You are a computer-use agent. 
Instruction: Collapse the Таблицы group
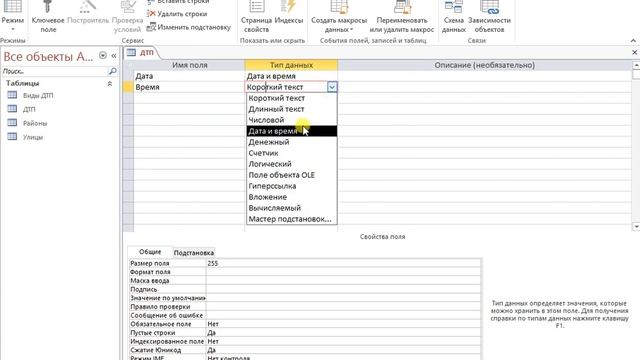coord(109,83)
